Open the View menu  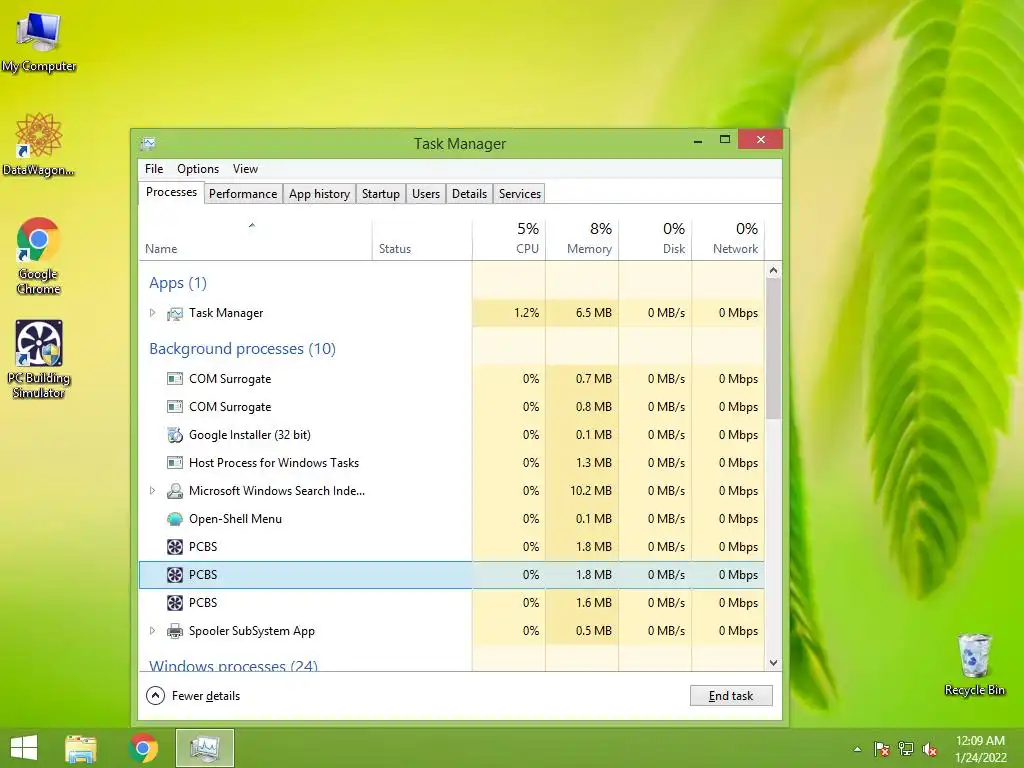[x=246, y=168]
